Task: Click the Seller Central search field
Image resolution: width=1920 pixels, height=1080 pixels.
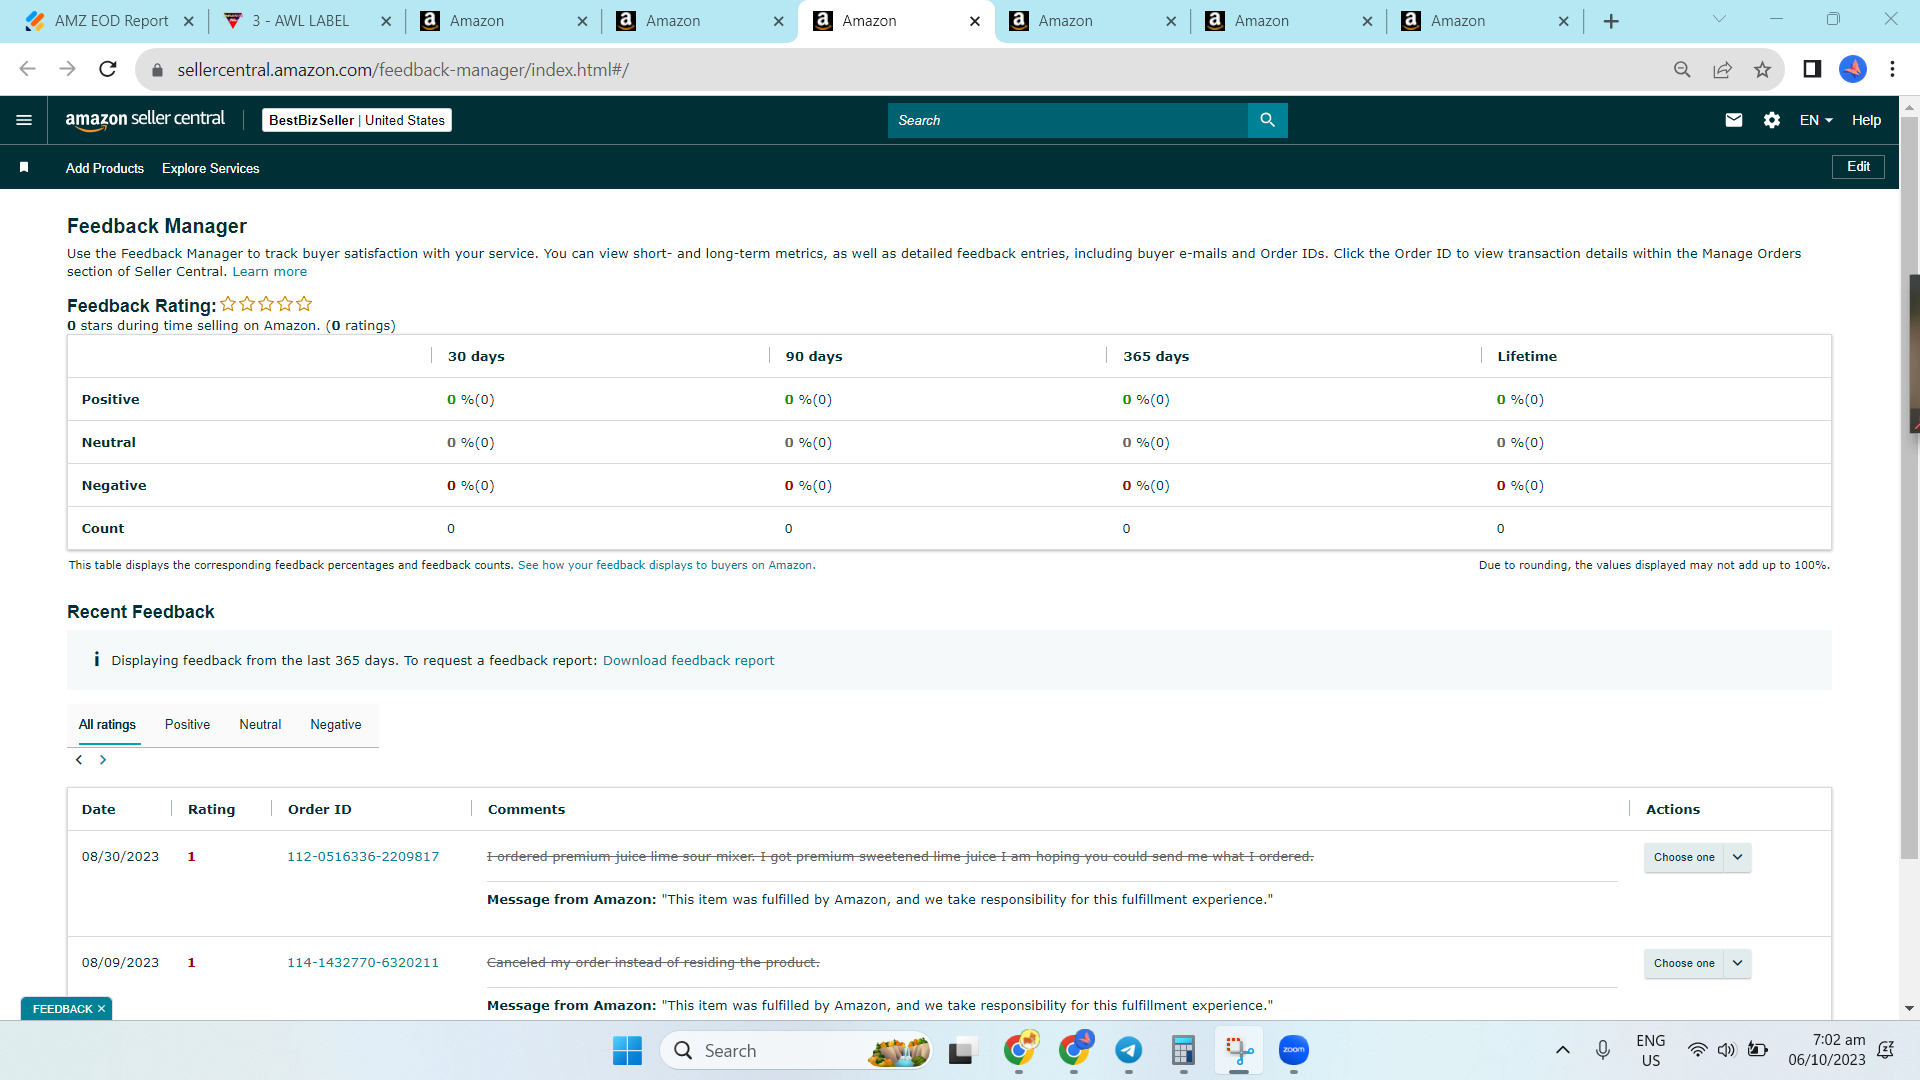Action: pos(1068,120)
